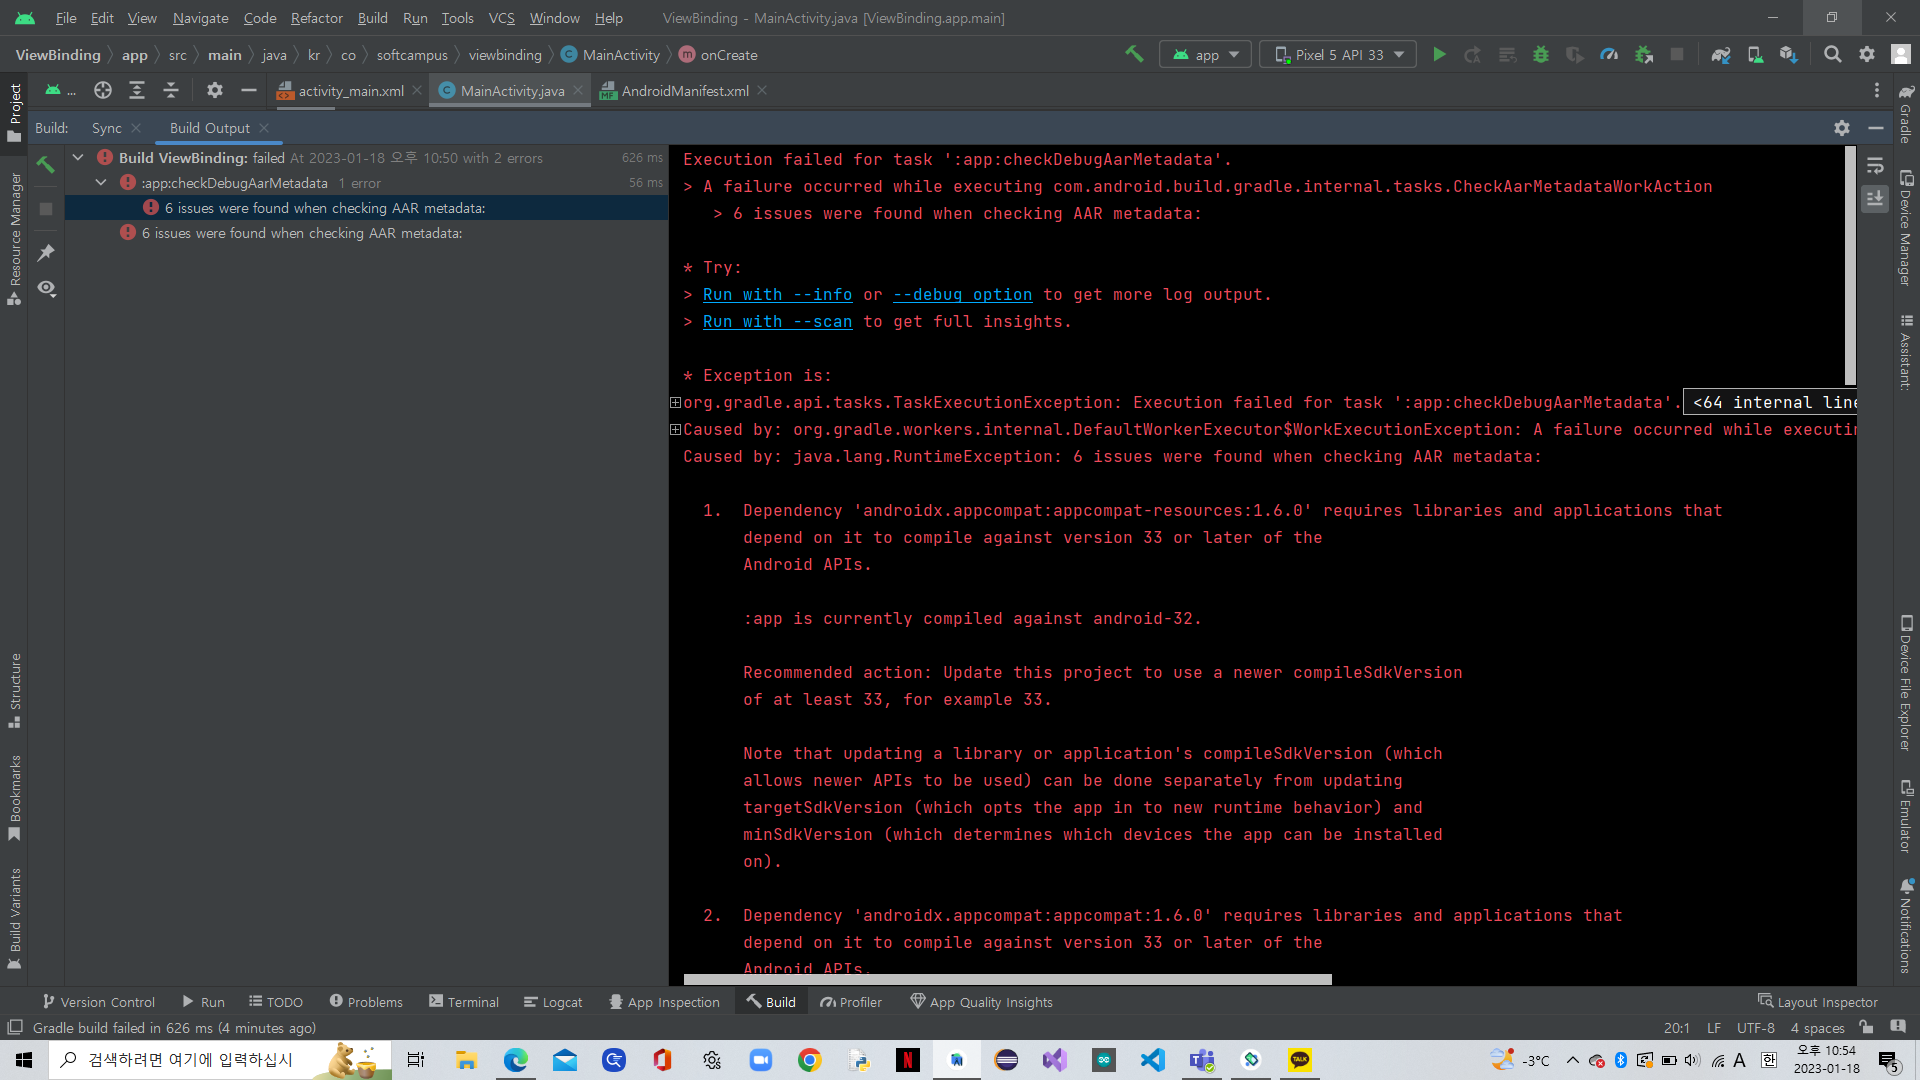Click the build output vertical scrollbar
Viewport: 1920px width, 1080px height.
1850,265
